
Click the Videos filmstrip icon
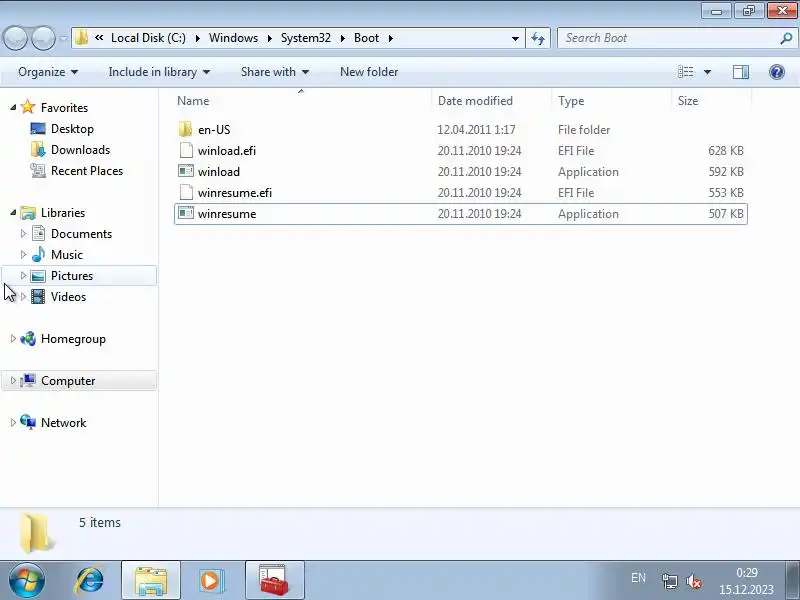tap(38, 296)
